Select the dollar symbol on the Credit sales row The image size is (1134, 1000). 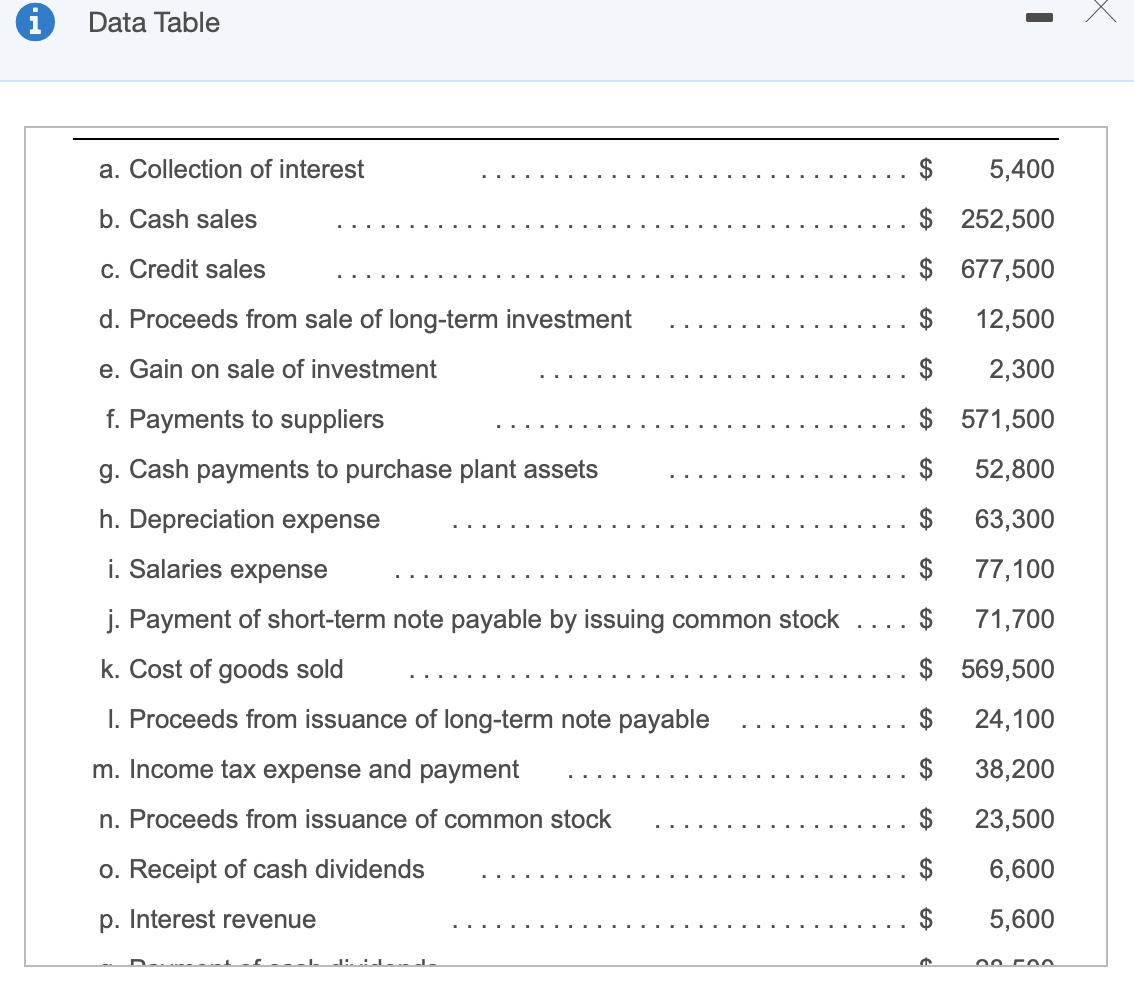click(x=925, y=269)
